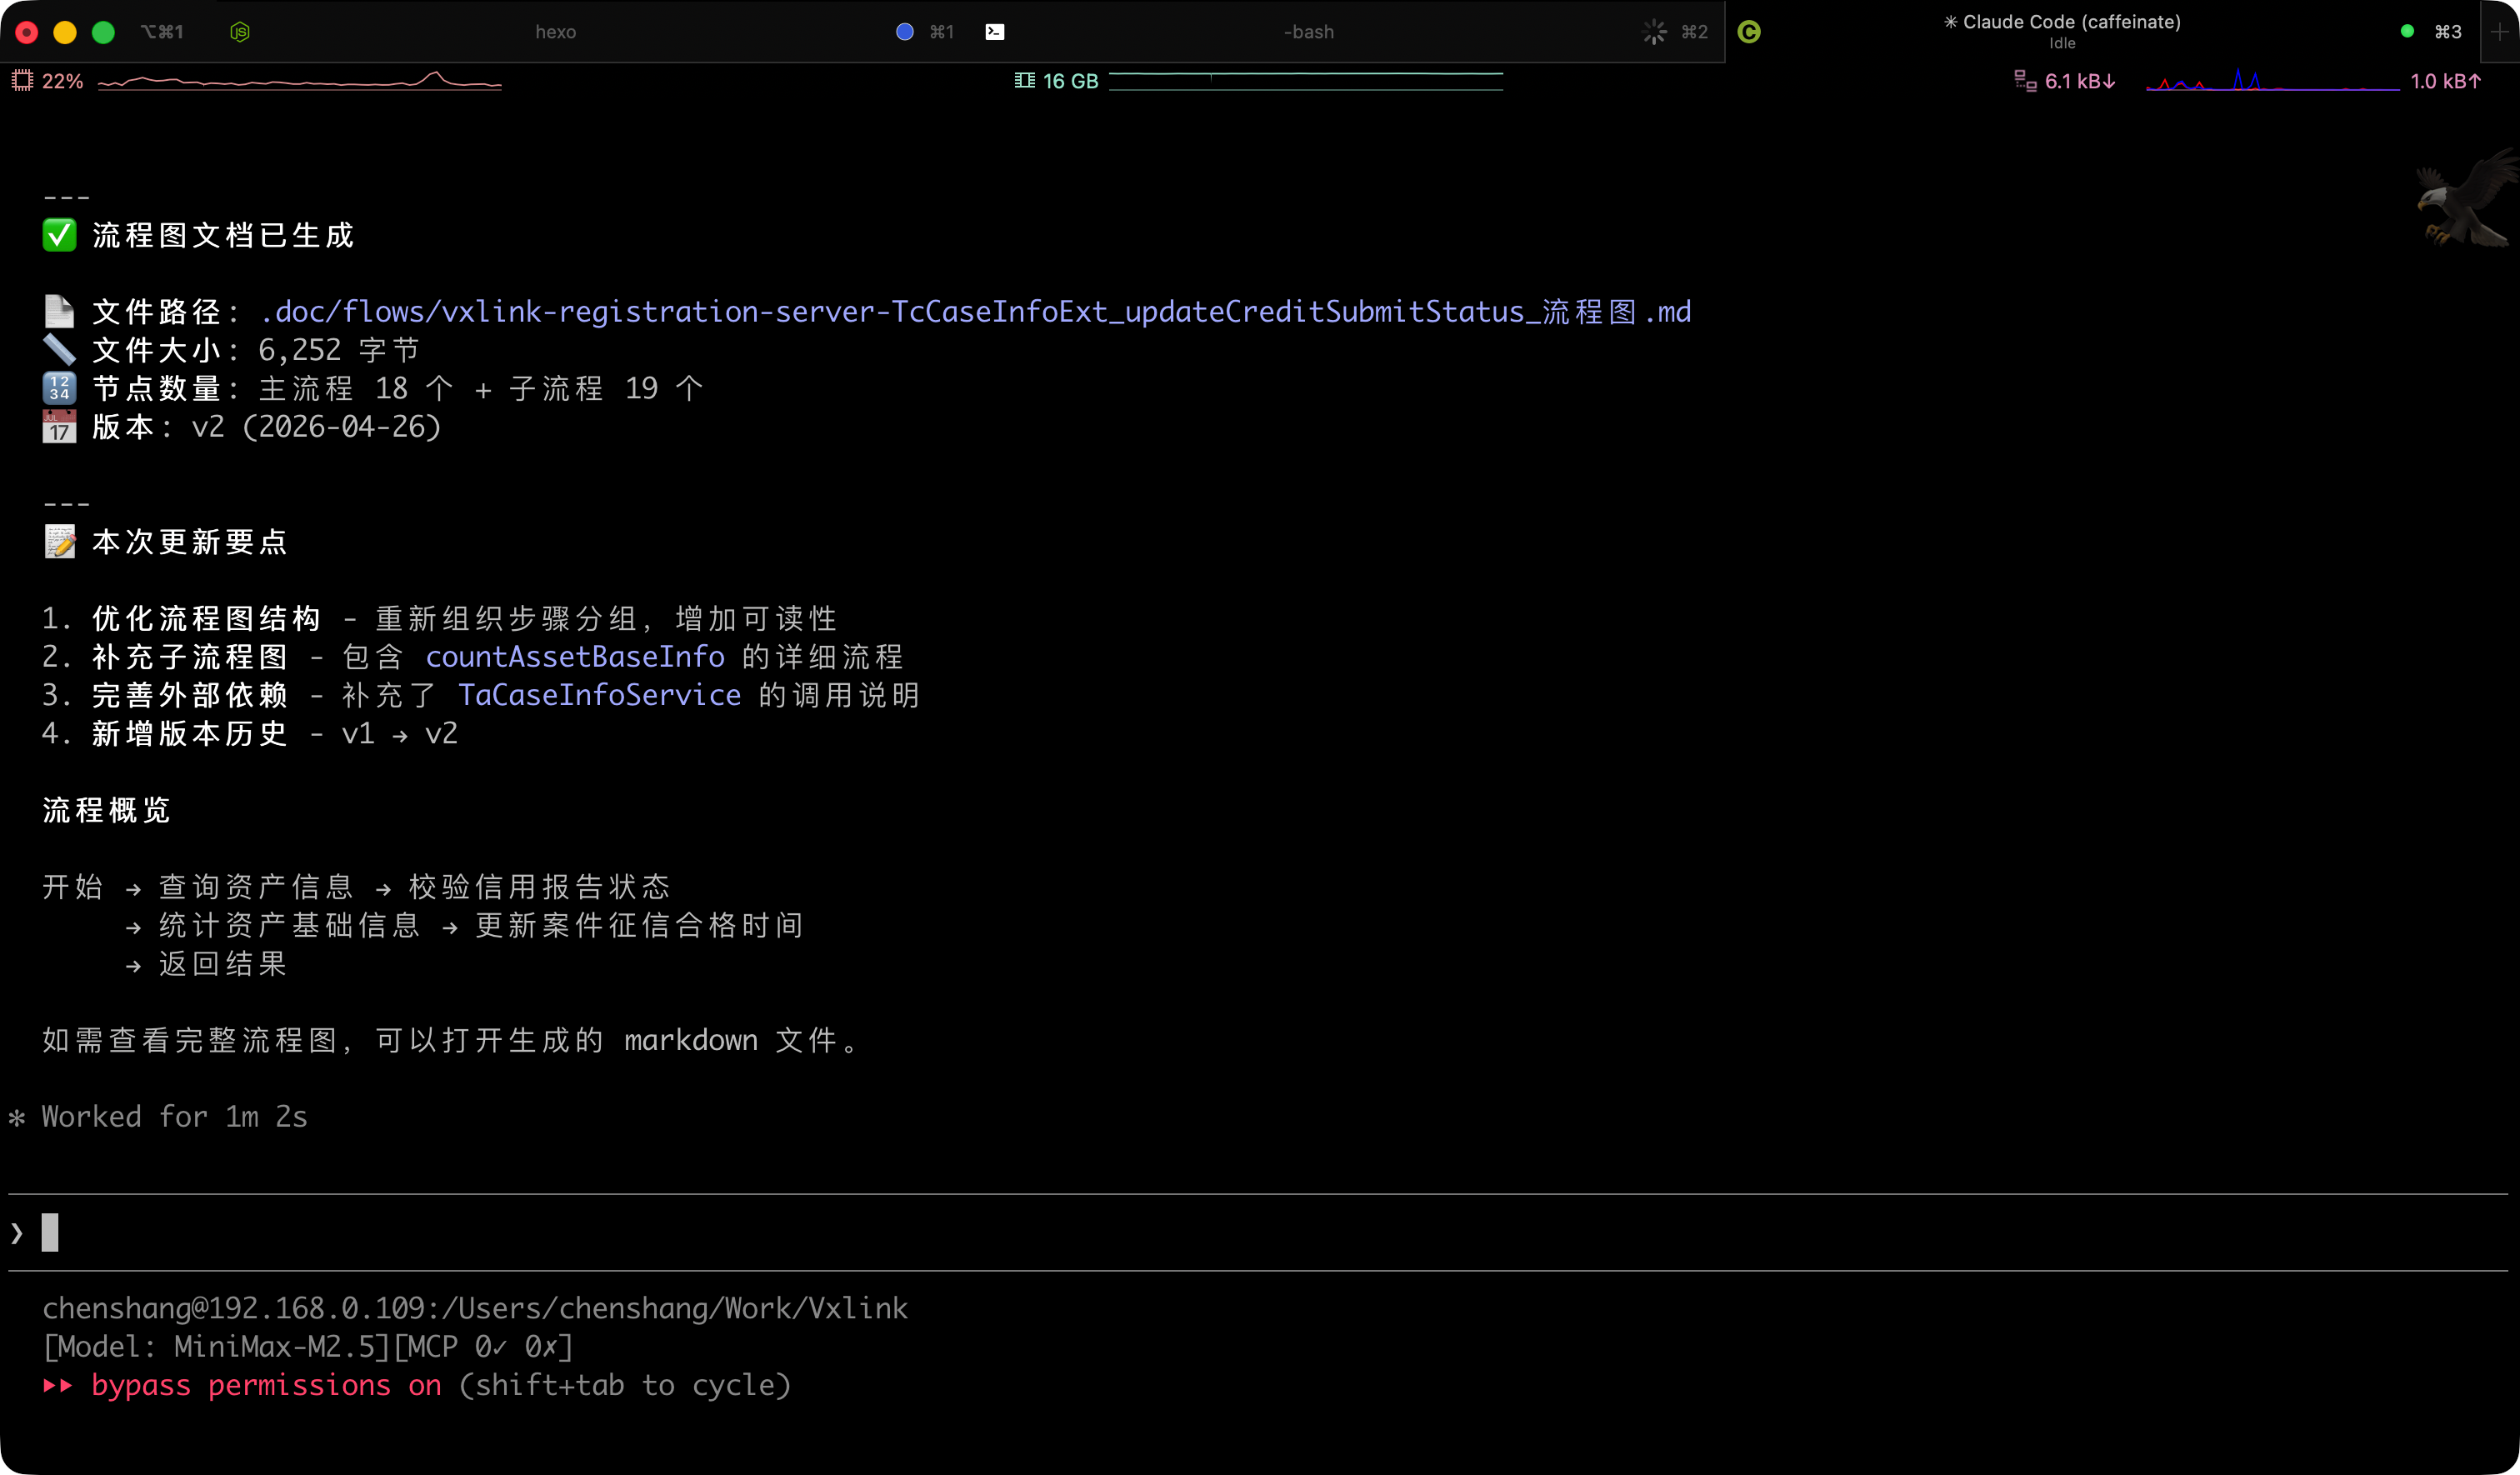Click the terminal prompt icon on bash tab

click(994, 32)
